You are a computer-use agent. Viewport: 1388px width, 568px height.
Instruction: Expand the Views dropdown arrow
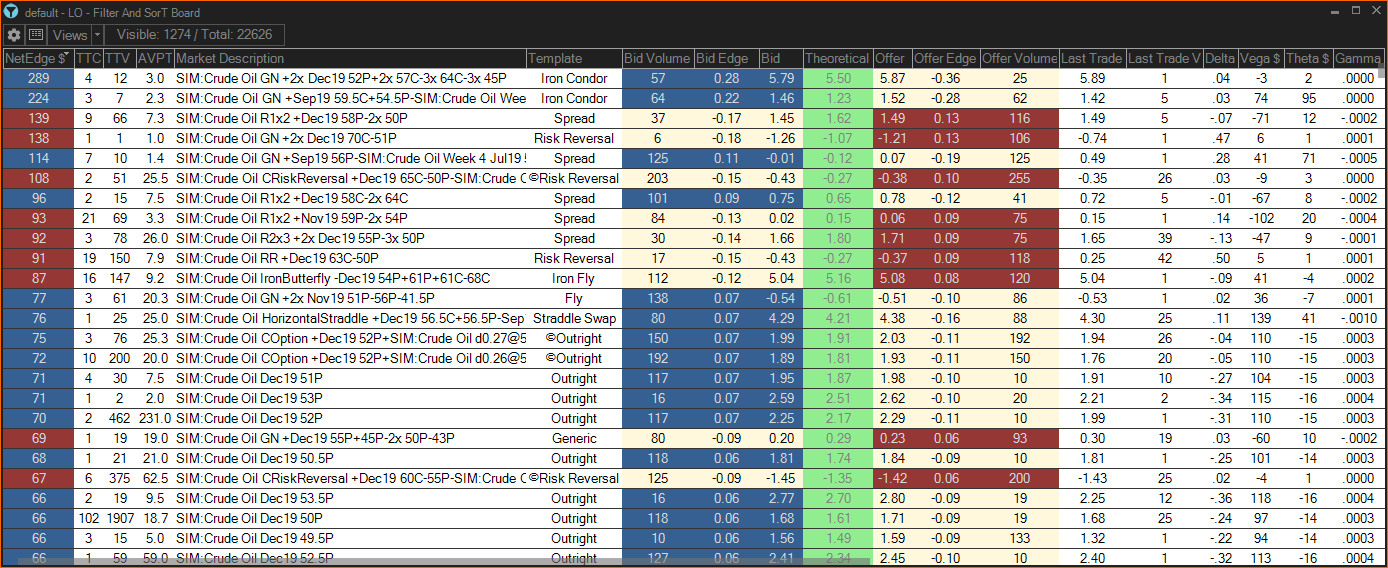pos(97,35)
